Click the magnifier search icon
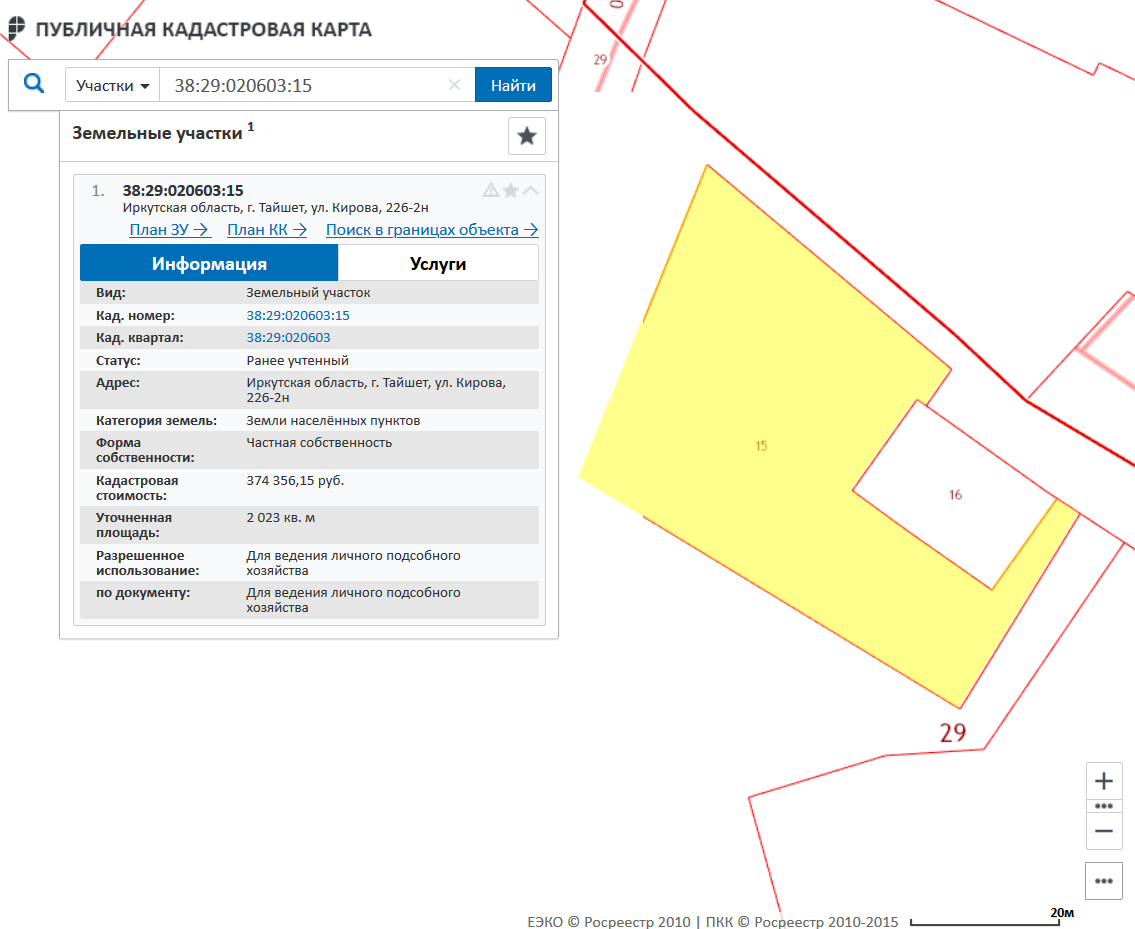The width and height of the screenshot is (1135, 929). [x=34, y=84]
